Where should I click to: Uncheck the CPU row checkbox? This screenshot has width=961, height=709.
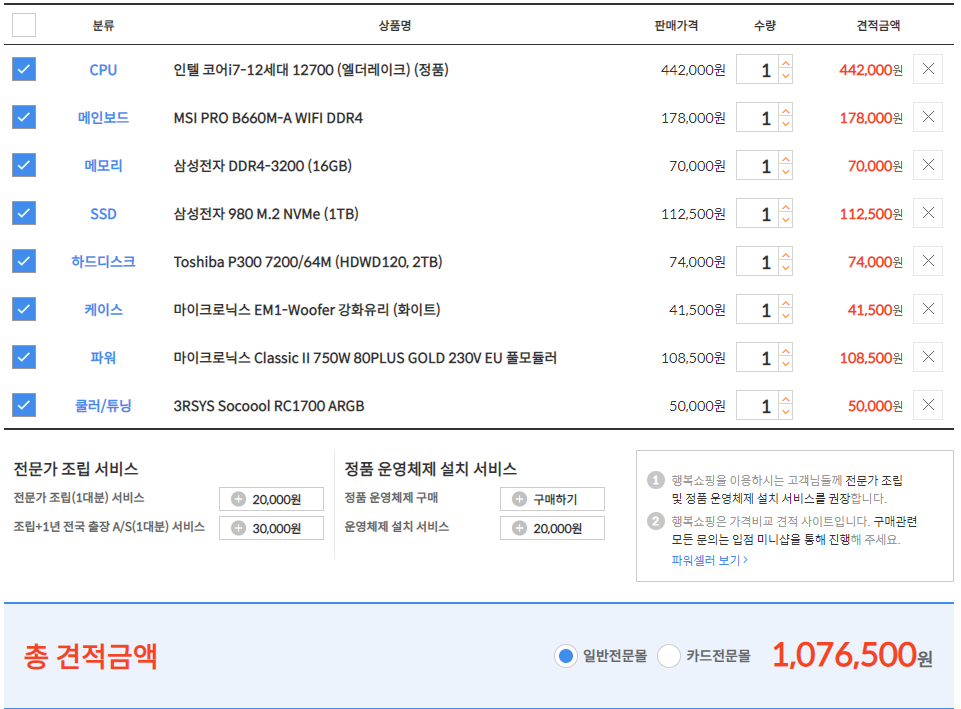tap(24, 69)
